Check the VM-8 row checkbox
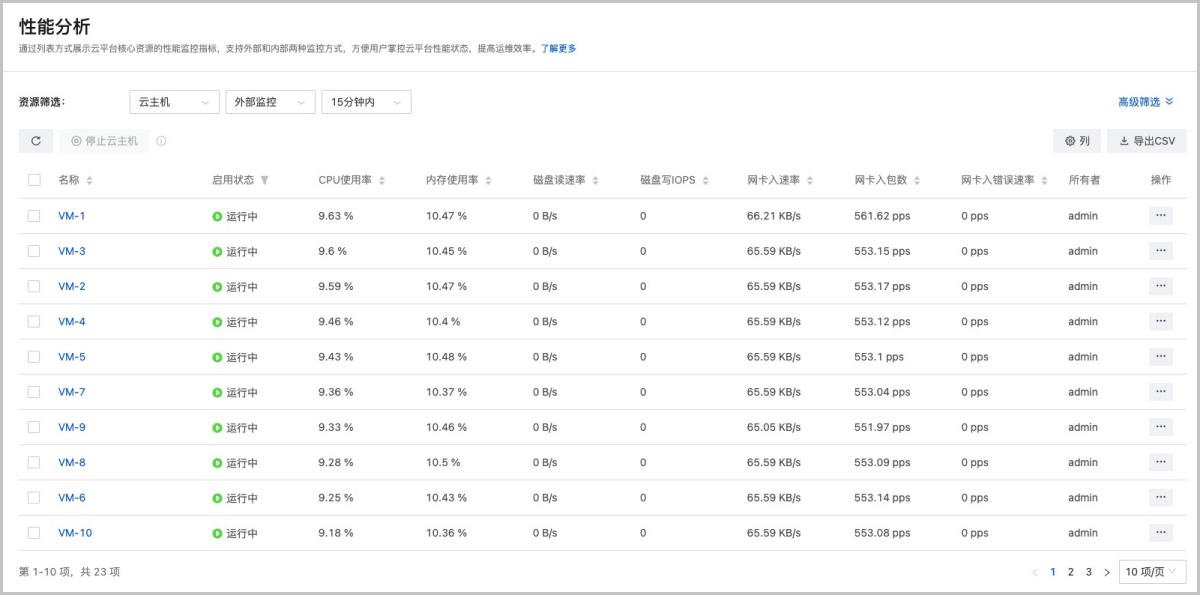Viewport: 1200px width, 595px height. [x=35, y=462]
